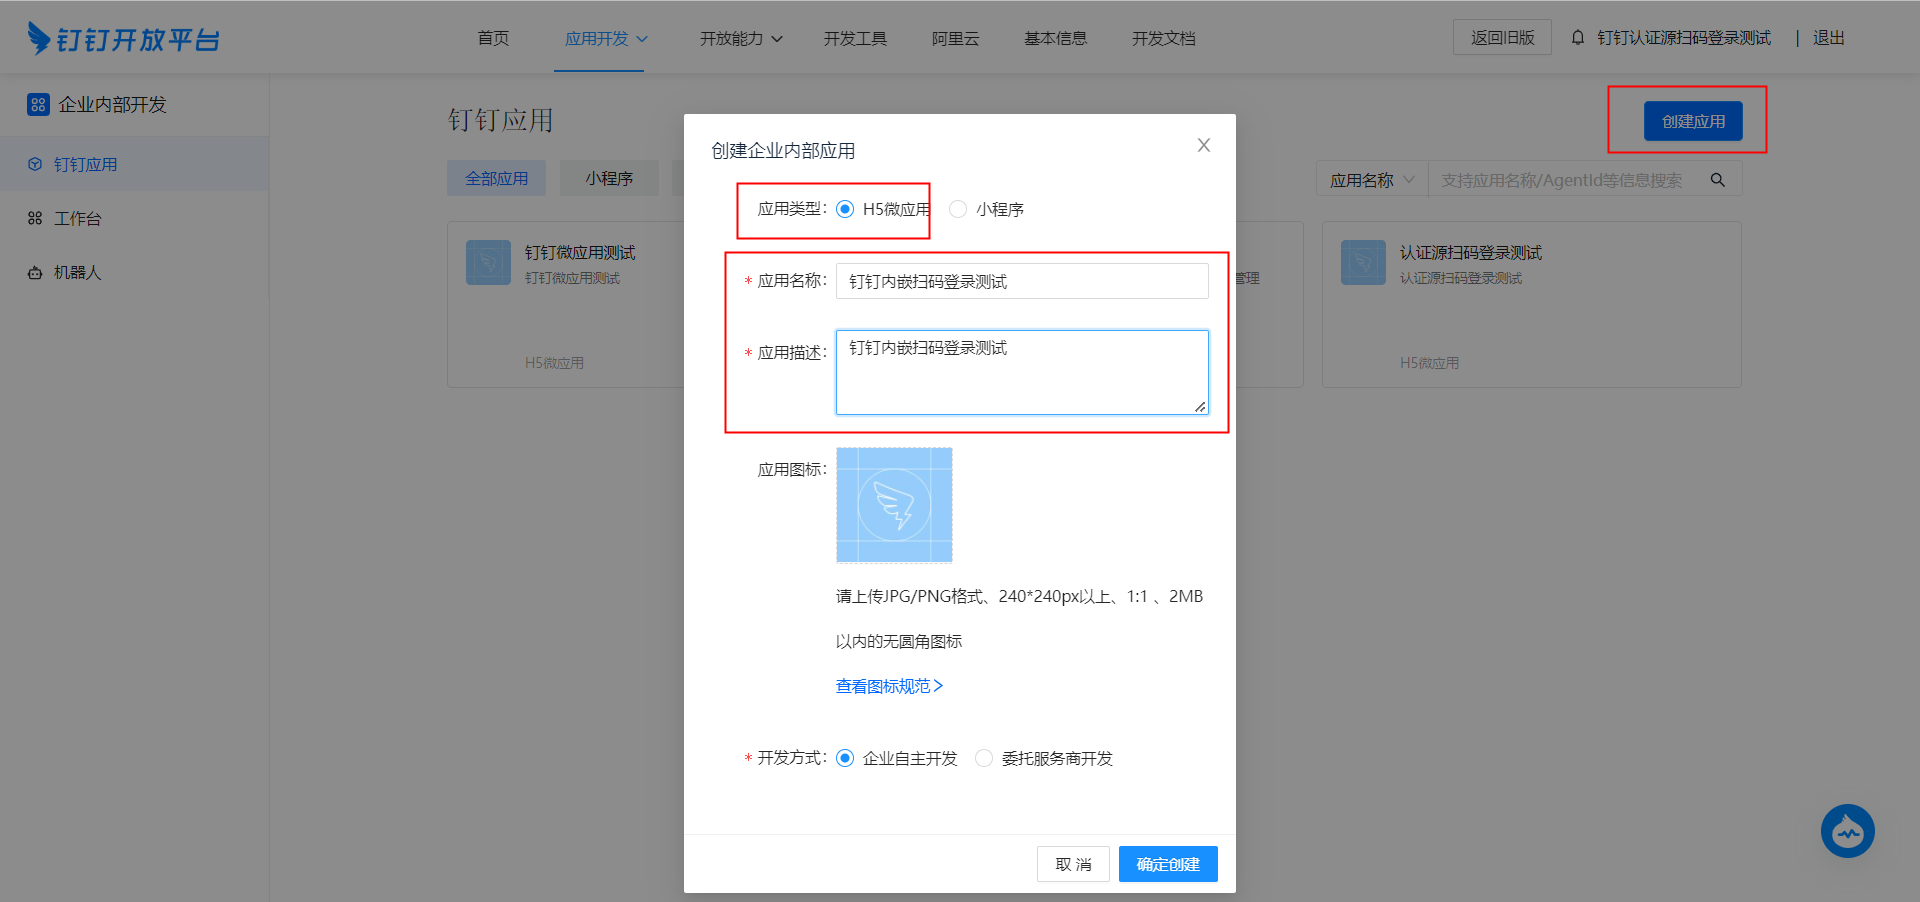Image resolution: width=1920 pixels, height=902 pixels.
Task: Go to 开发文档 in top navigation
Action: tap(1163, 39)
